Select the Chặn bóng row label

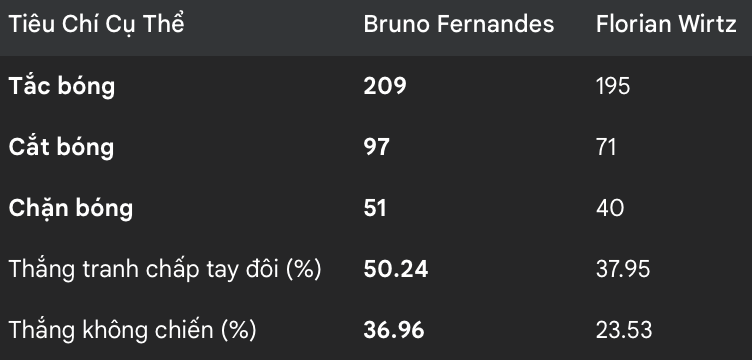tap(71, 208)
